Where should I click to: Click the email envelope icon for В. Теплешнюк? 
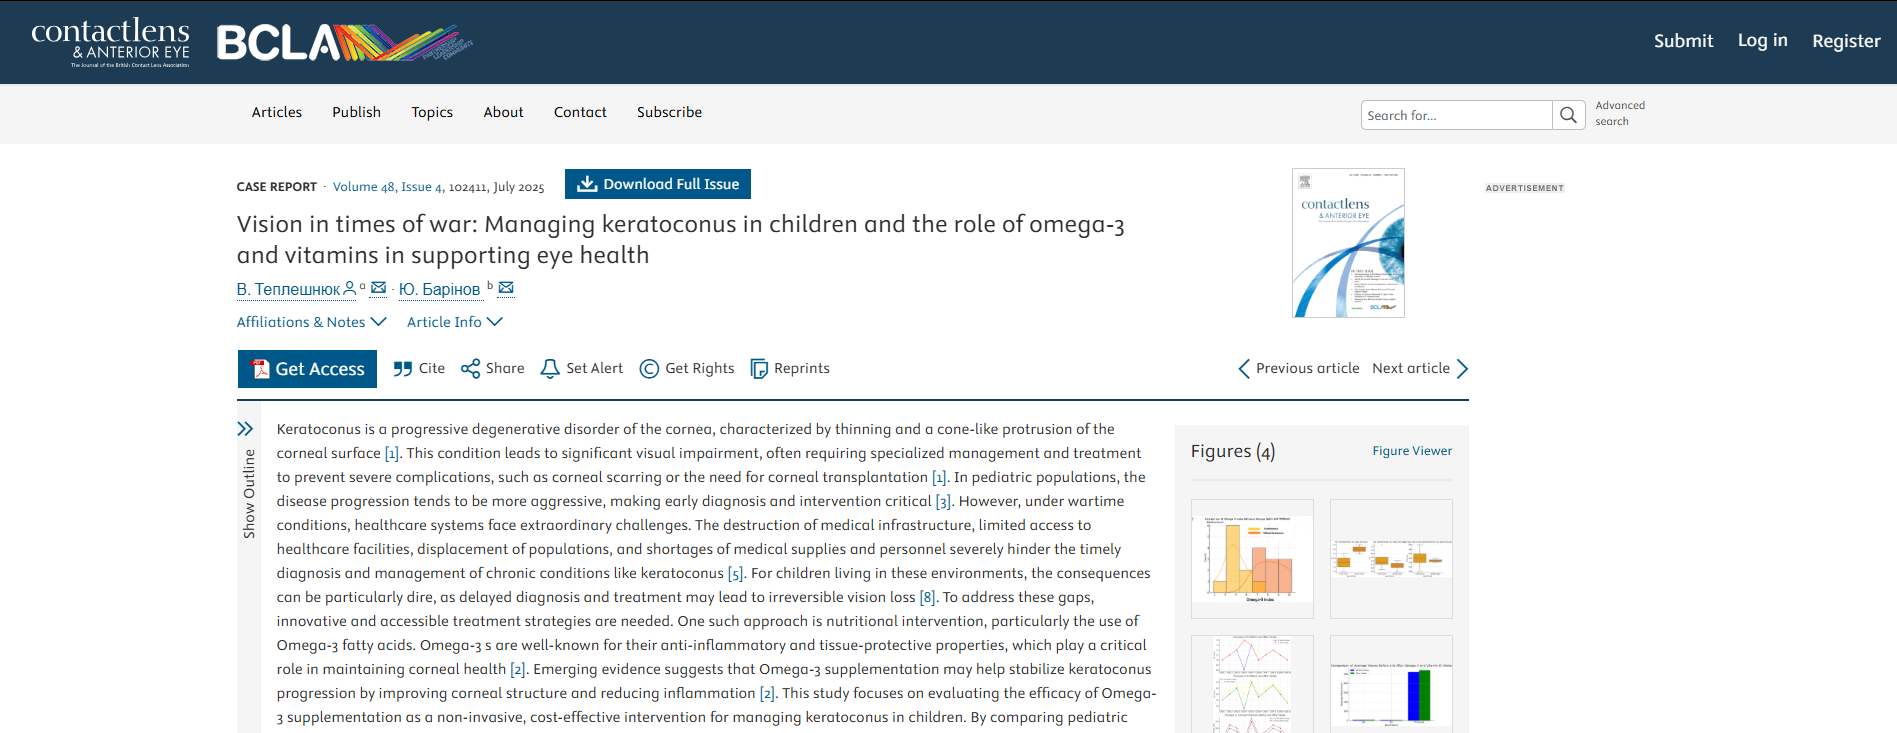coord(378,288)
